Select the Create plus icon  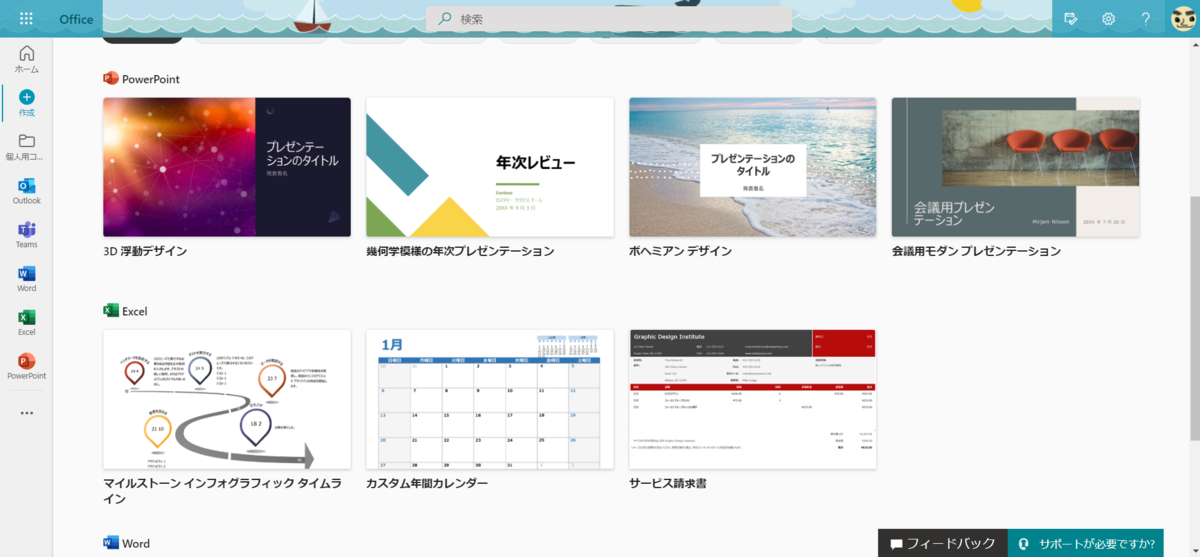pyautogui.click(x=27, y=97)
